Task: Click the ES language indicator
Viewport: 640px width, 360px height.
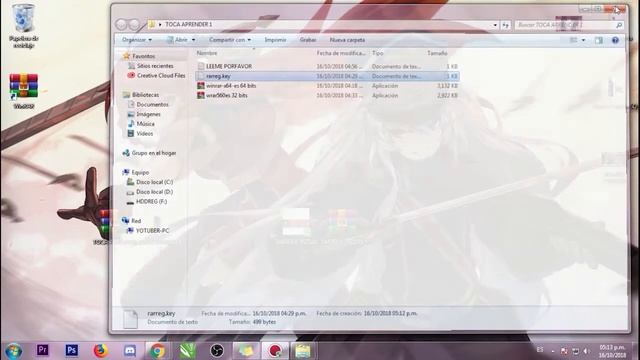Action: [540, 350]
